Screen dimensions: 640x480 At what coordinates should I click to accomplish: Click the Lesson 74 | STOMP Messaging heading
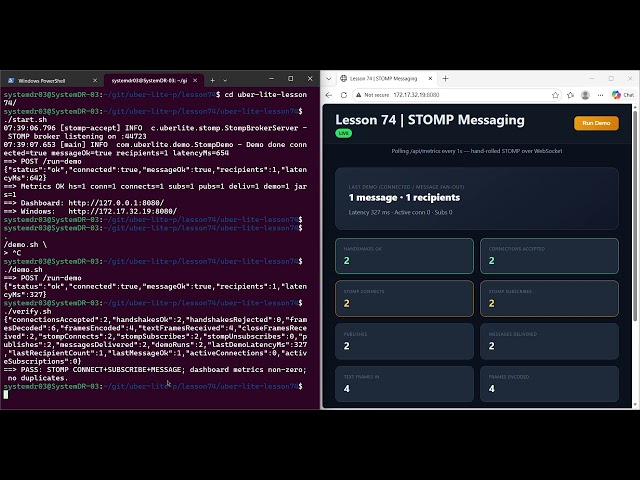click(x=430, y=120)
